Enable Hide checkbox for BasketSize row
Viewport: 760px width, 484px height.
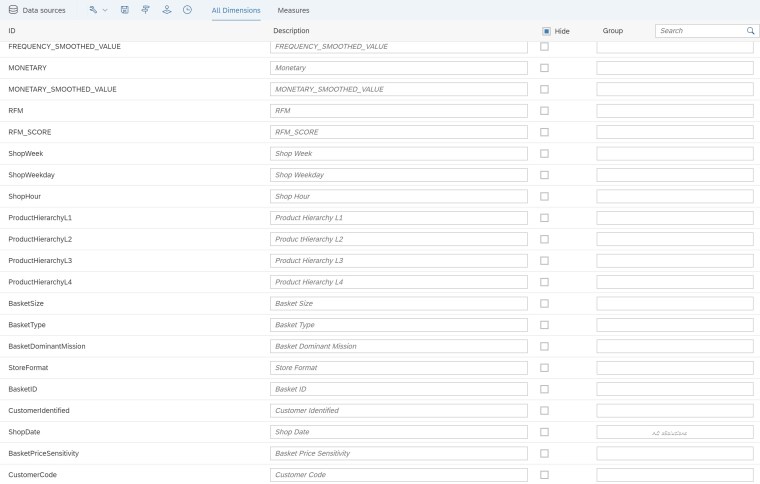[x=544, y=303]
